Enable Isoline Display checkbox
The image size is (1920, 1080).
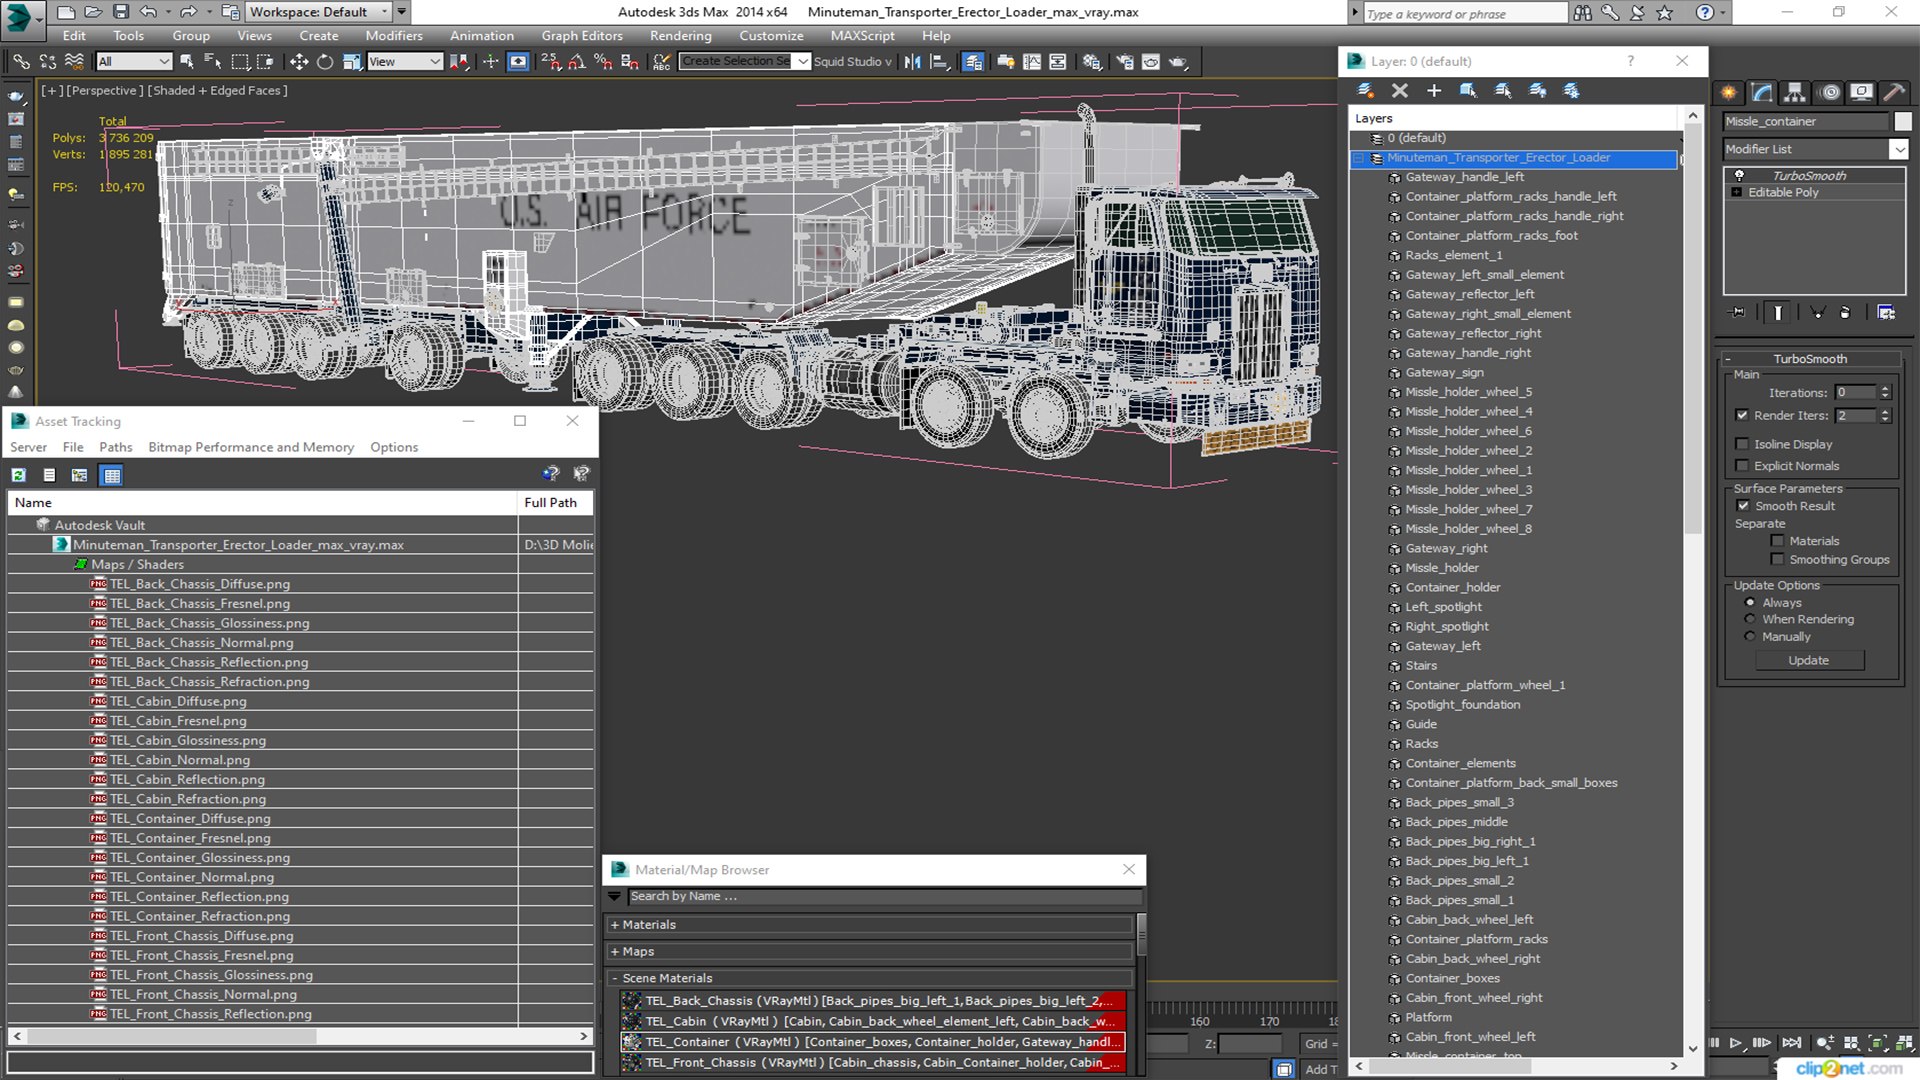1742,444
